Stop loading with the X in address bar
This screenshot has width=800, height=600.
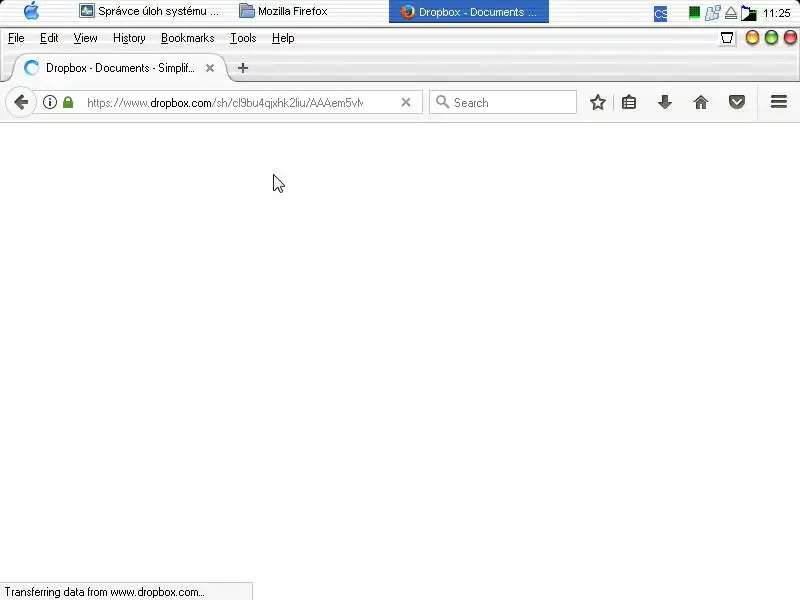(x=406, y=103)
